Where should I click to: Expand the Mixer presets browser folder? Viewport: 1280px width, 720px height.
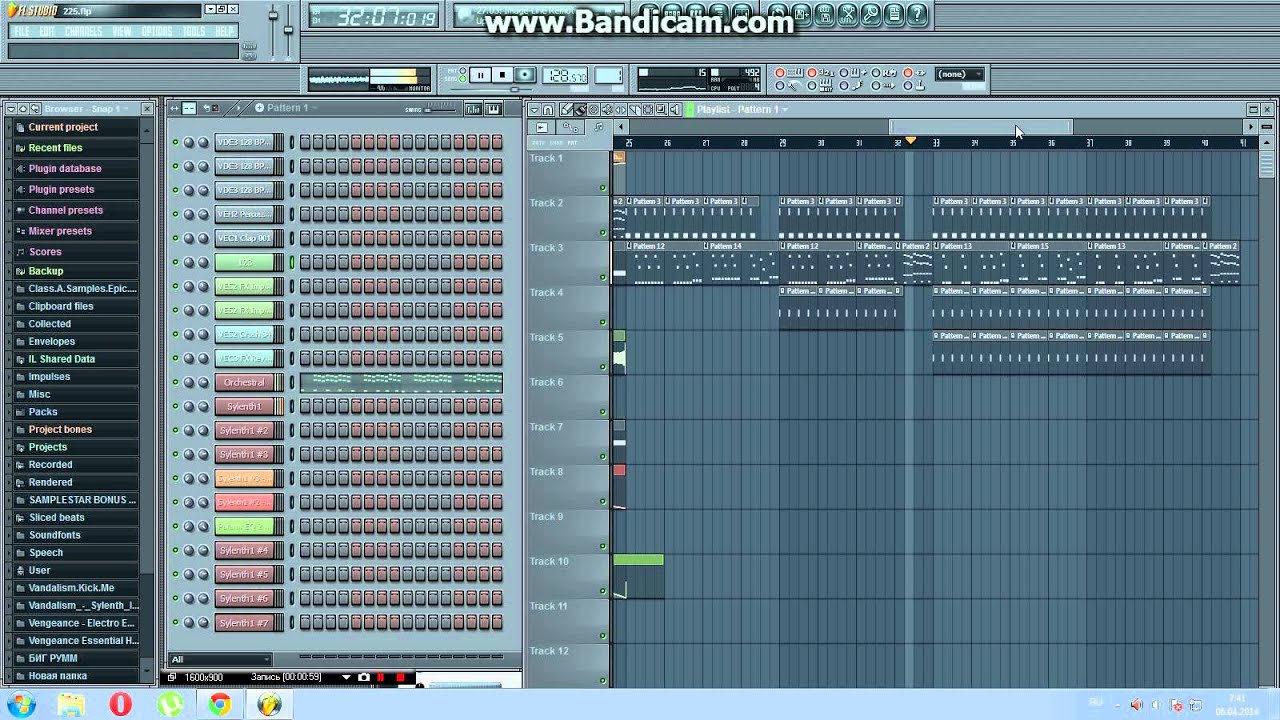pos(60,231)
